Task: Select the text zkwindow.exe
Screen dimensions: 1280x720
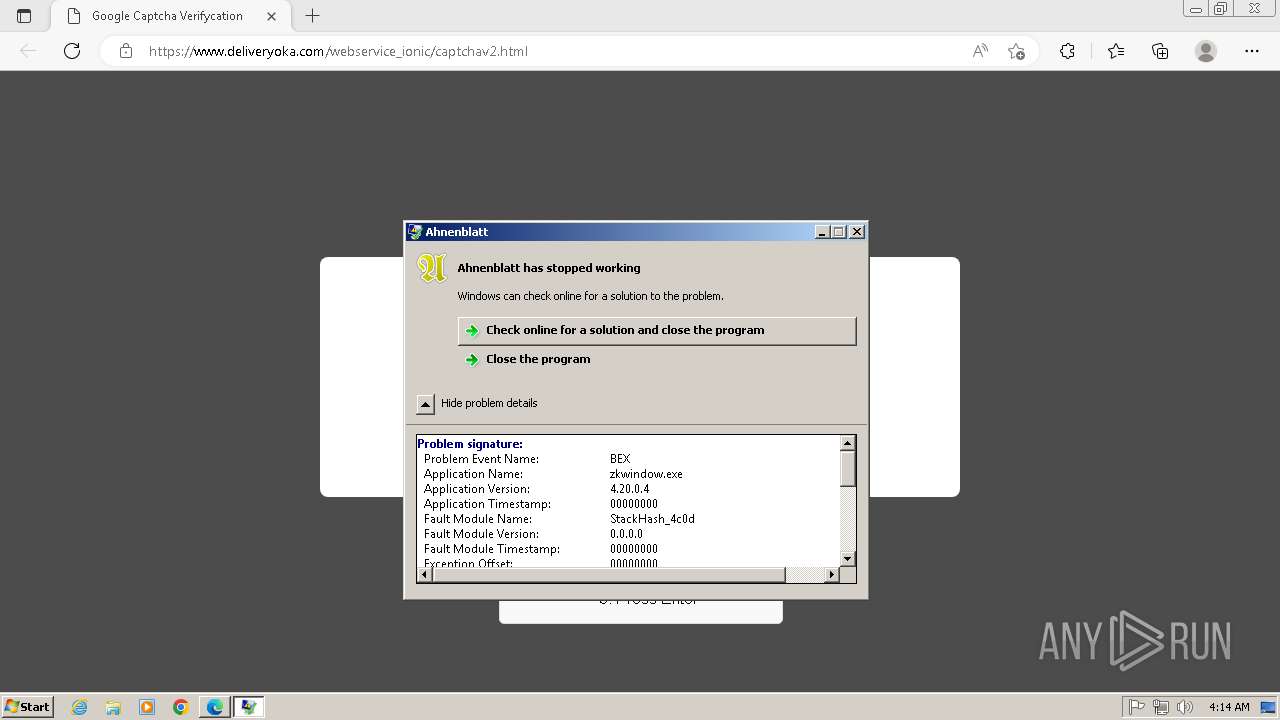Action: (646, 474)
